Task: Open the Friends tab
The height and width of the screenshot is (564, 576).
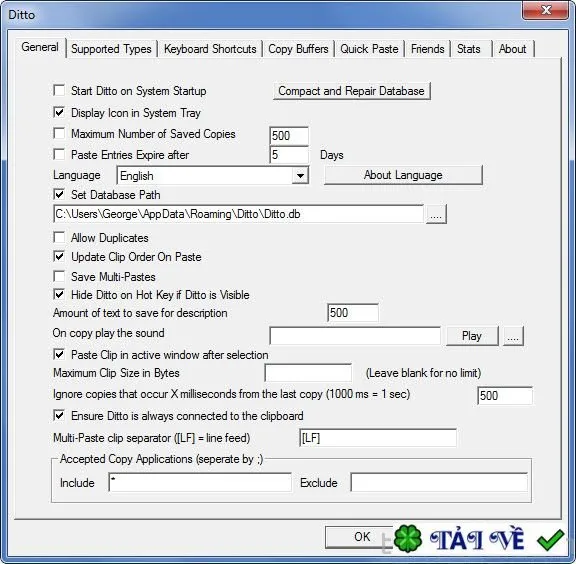Action: coord(428,49)
